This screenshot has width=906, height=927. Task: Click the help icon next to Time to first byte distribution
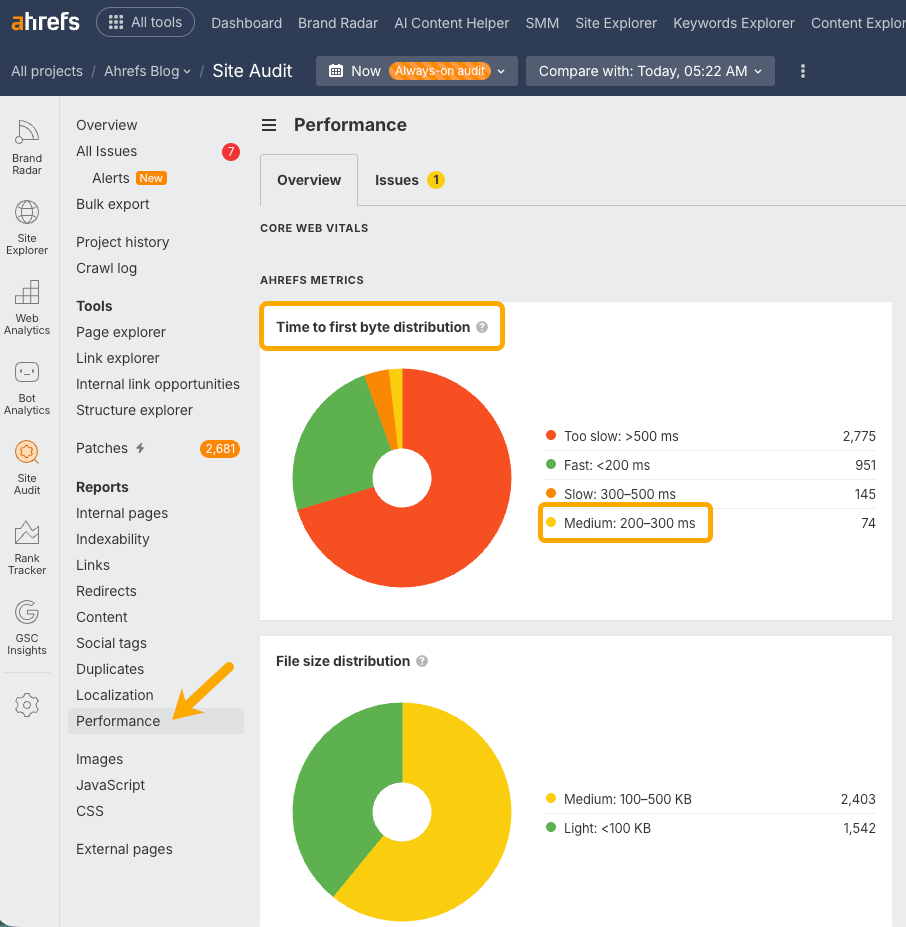click(482, 327)
